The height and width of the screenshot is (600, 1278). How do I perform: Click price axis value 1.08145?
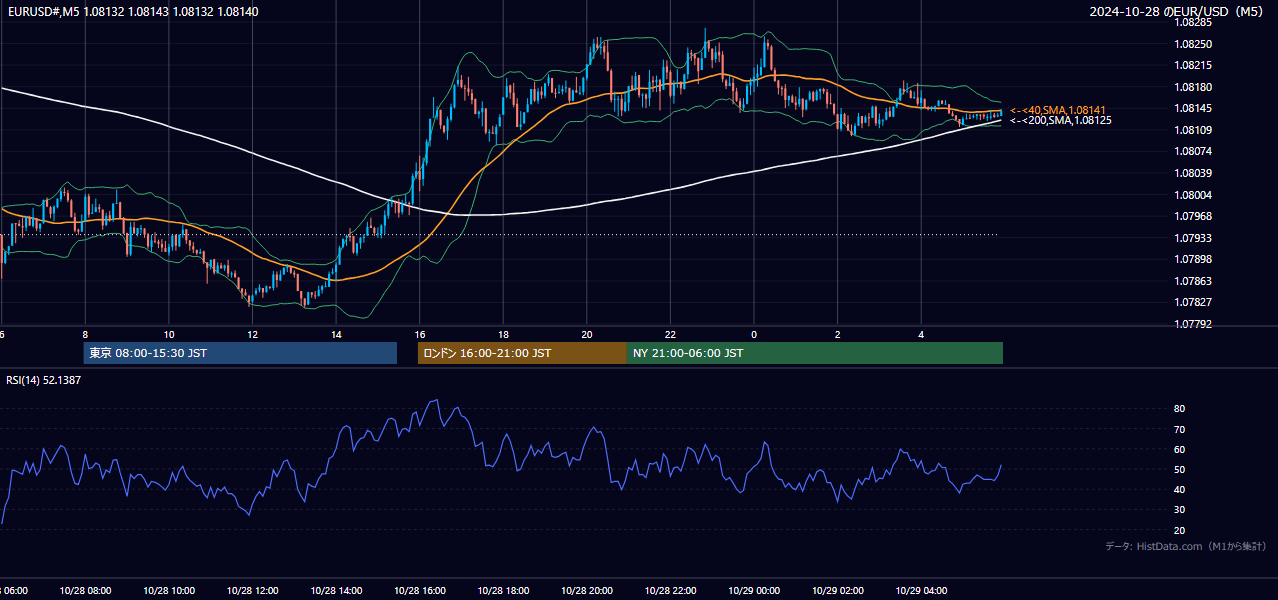[x=1194, y=108]
